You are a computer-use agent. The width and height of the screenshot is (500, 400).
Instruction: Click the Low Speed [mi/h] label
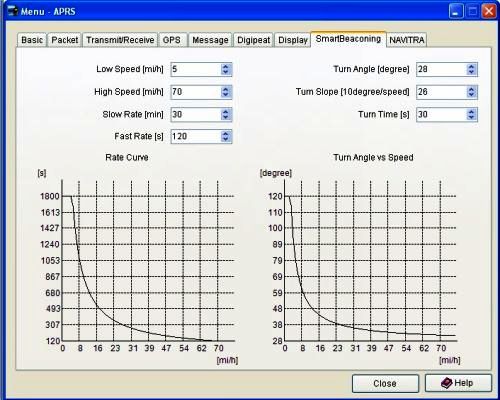coord(130,69)
